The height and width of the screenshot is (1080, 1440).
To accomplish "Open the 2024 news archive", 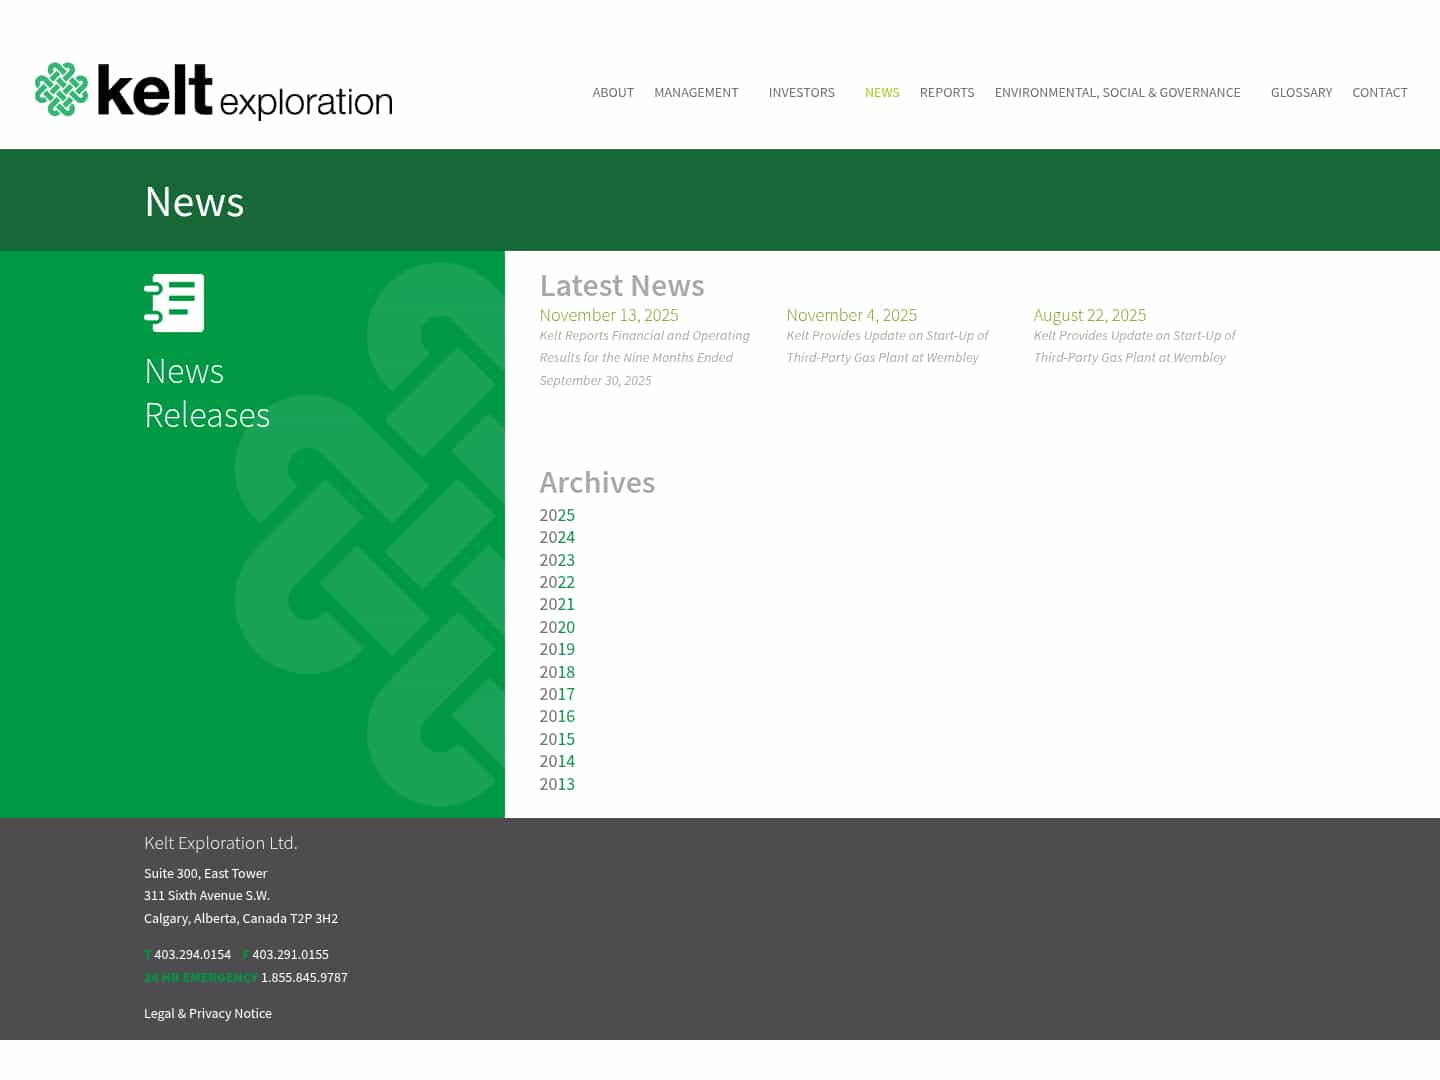I will coord(557,537).
